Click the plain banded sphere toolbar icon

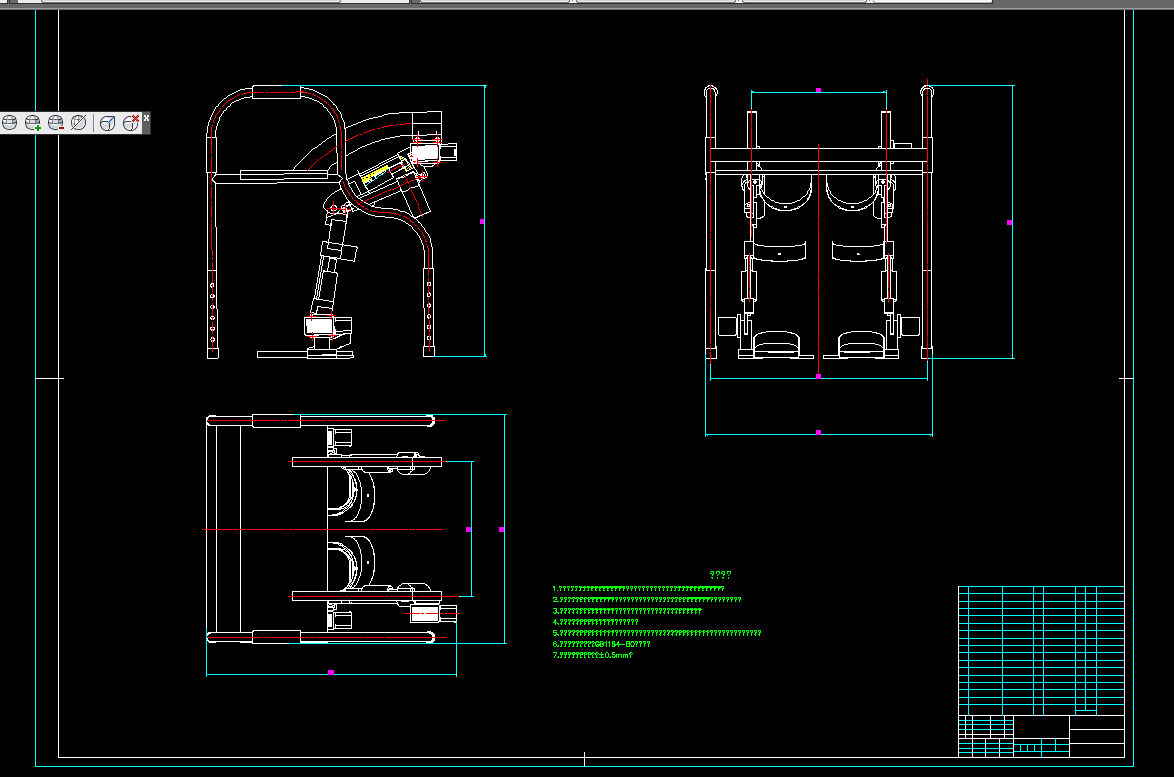[x=10, y=123]
